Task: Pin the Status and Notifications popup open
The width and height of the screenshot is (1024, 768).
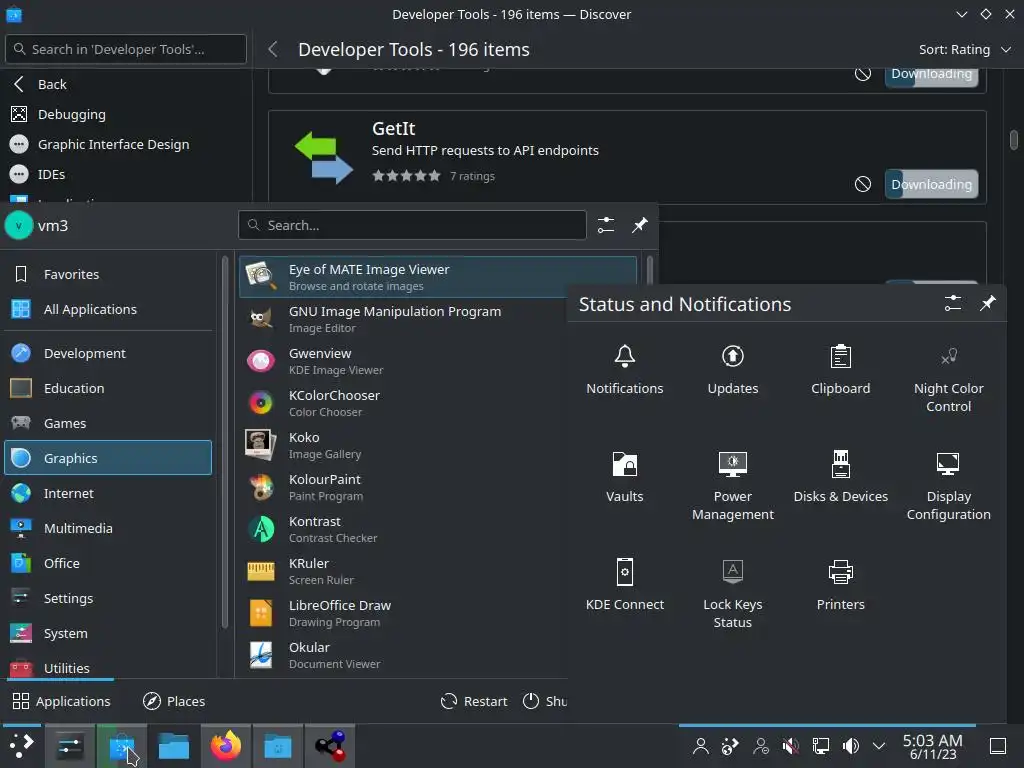Action: [x=987, y=303]
